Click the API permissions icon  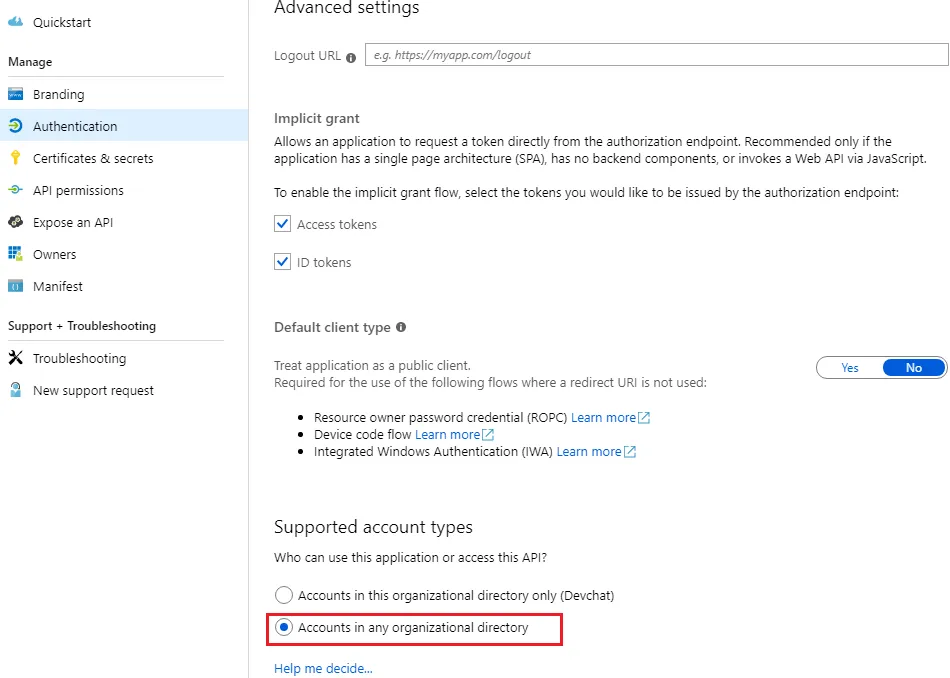coord(15,190)
